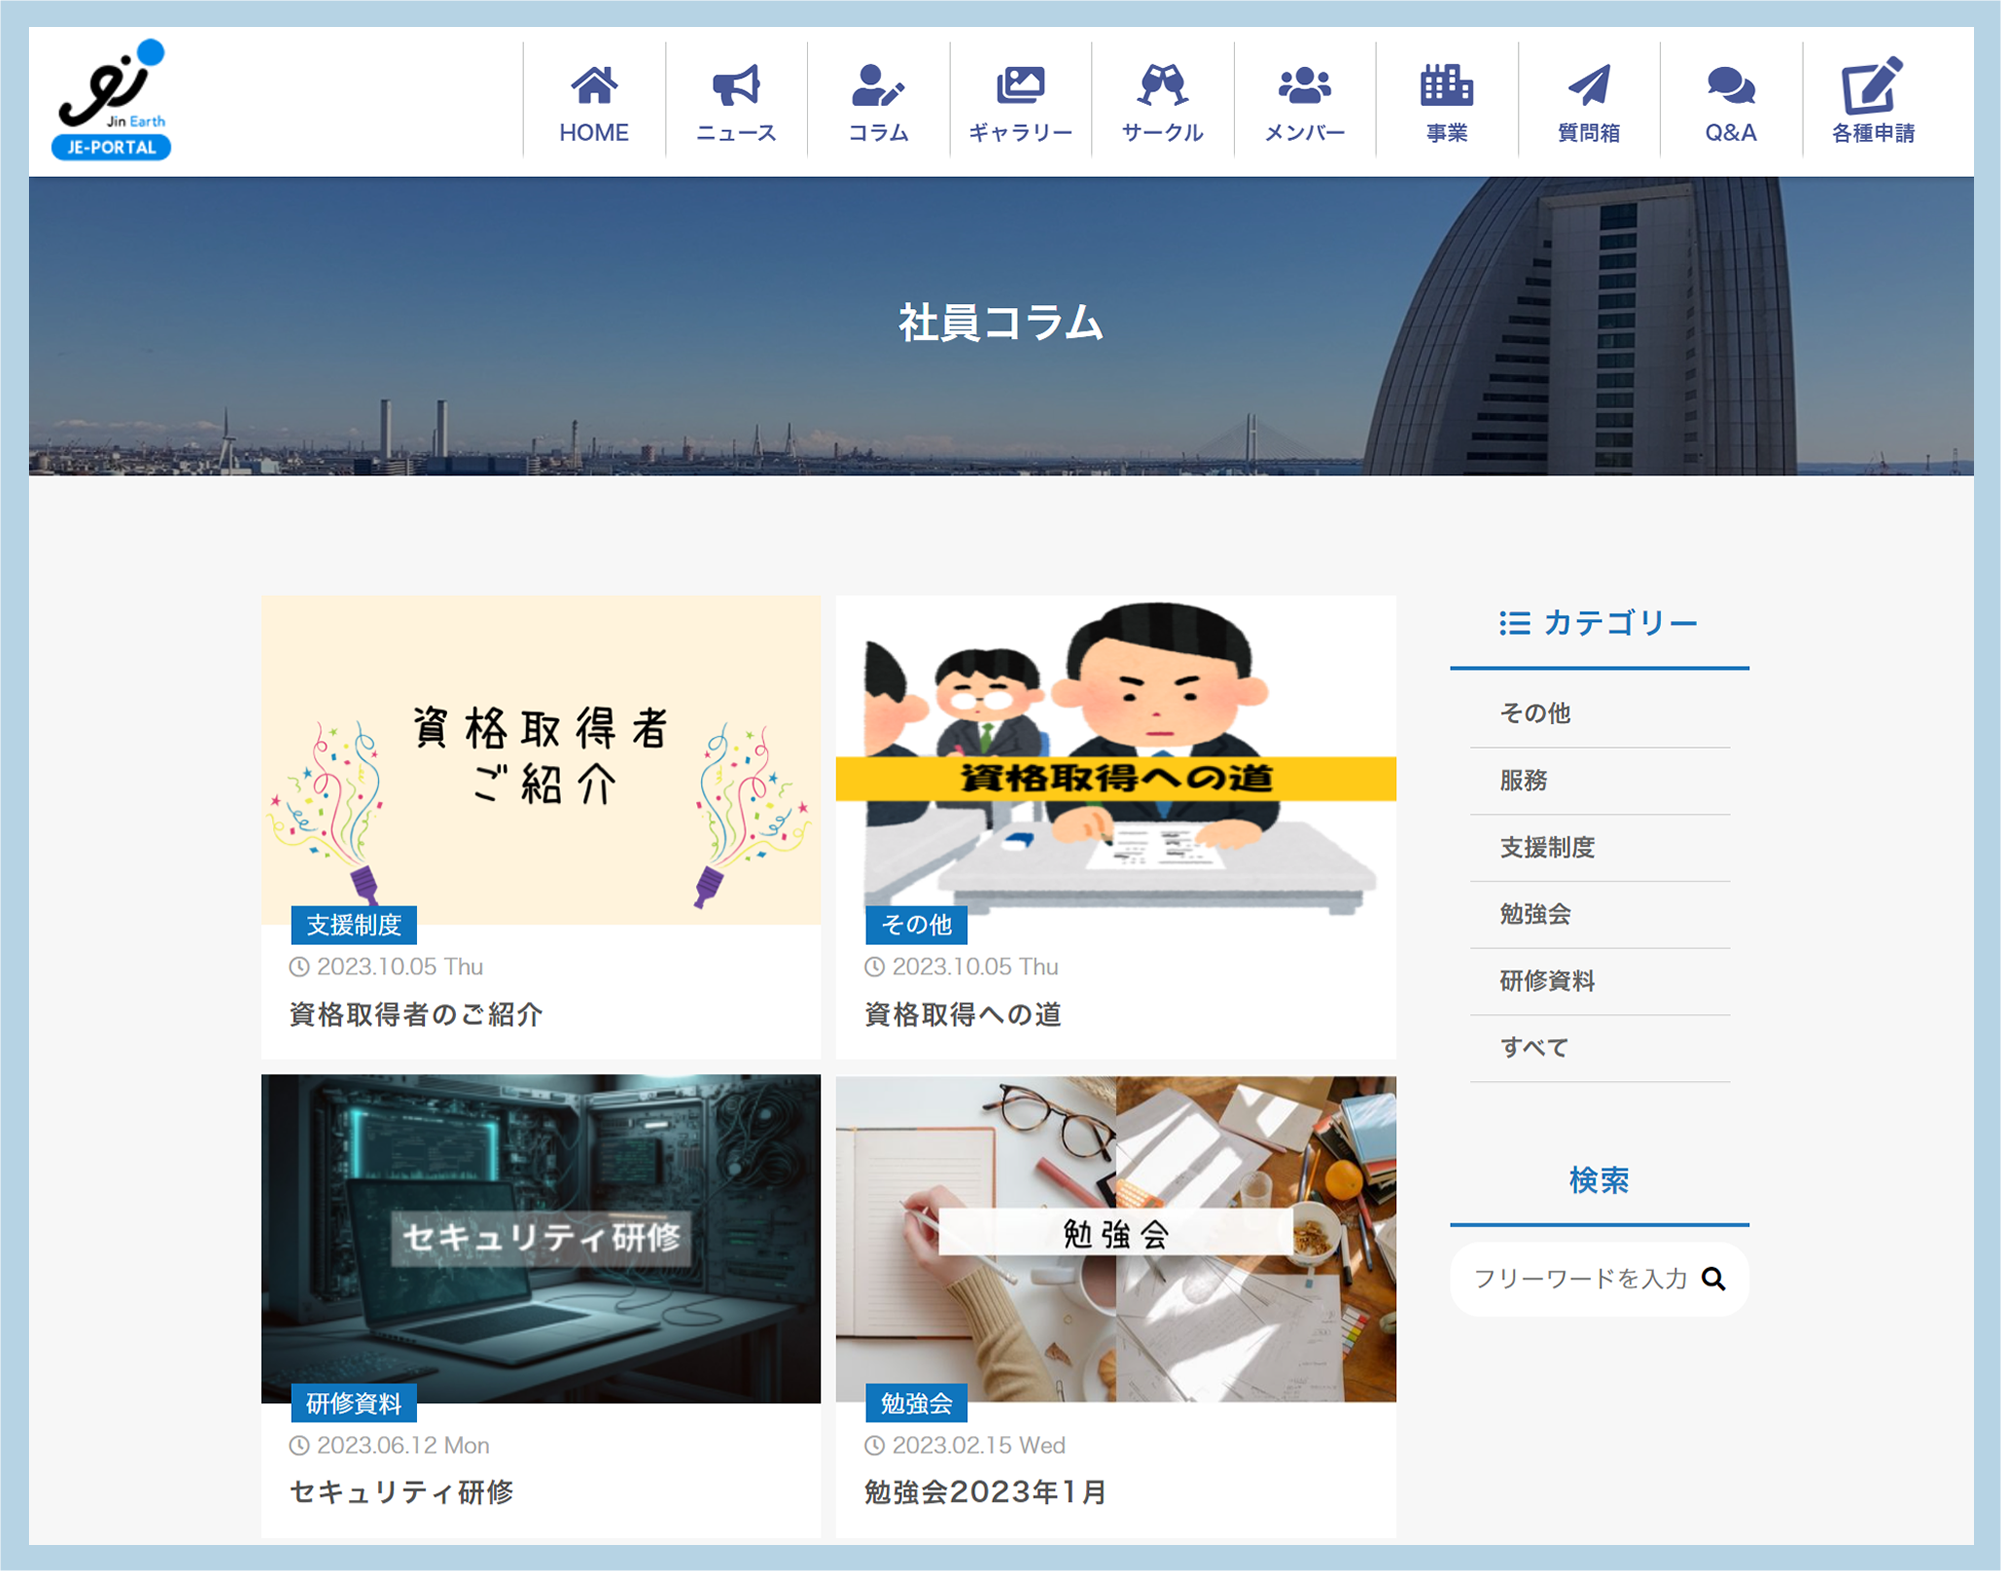Click the date 2023.02.15 Wed

tap(979, 1445)
